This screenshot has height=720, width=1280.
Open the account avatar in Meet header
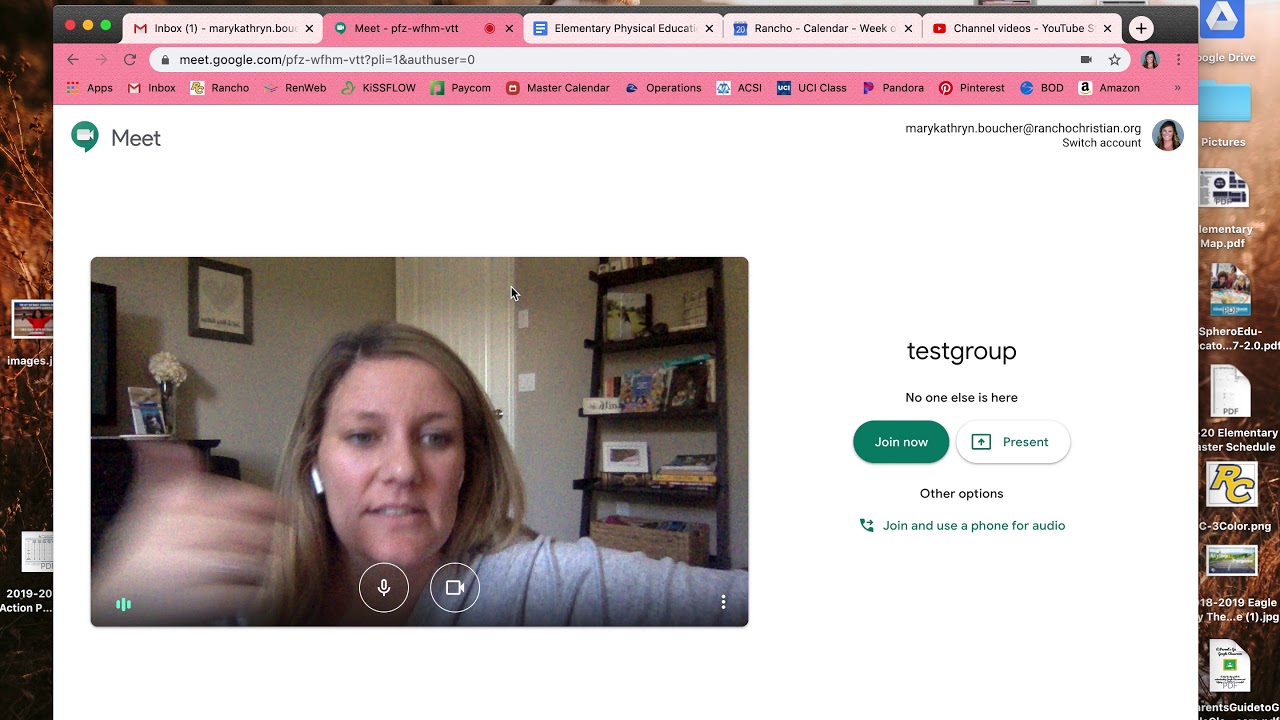tap(1168, 135)
